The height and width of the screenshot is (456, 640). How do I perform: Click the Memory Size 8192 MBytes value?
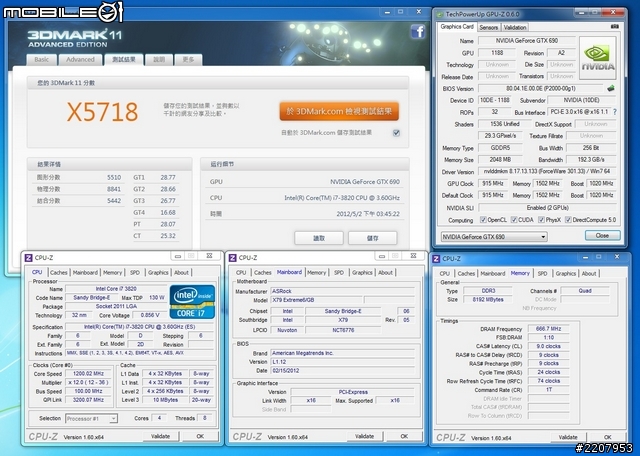click(x=488, y=300)
